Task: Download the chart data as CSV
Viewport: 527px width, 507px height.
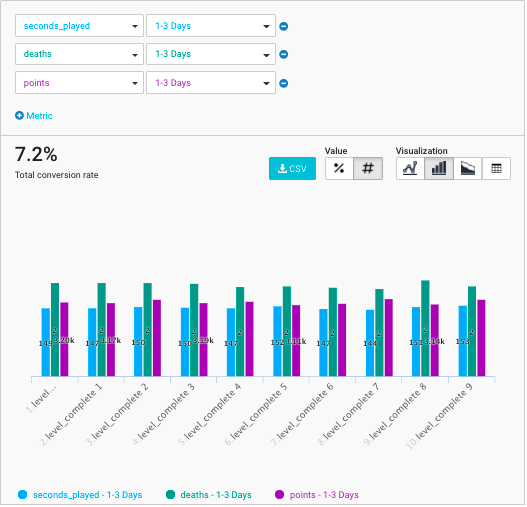Action: [x=293, y=169]
